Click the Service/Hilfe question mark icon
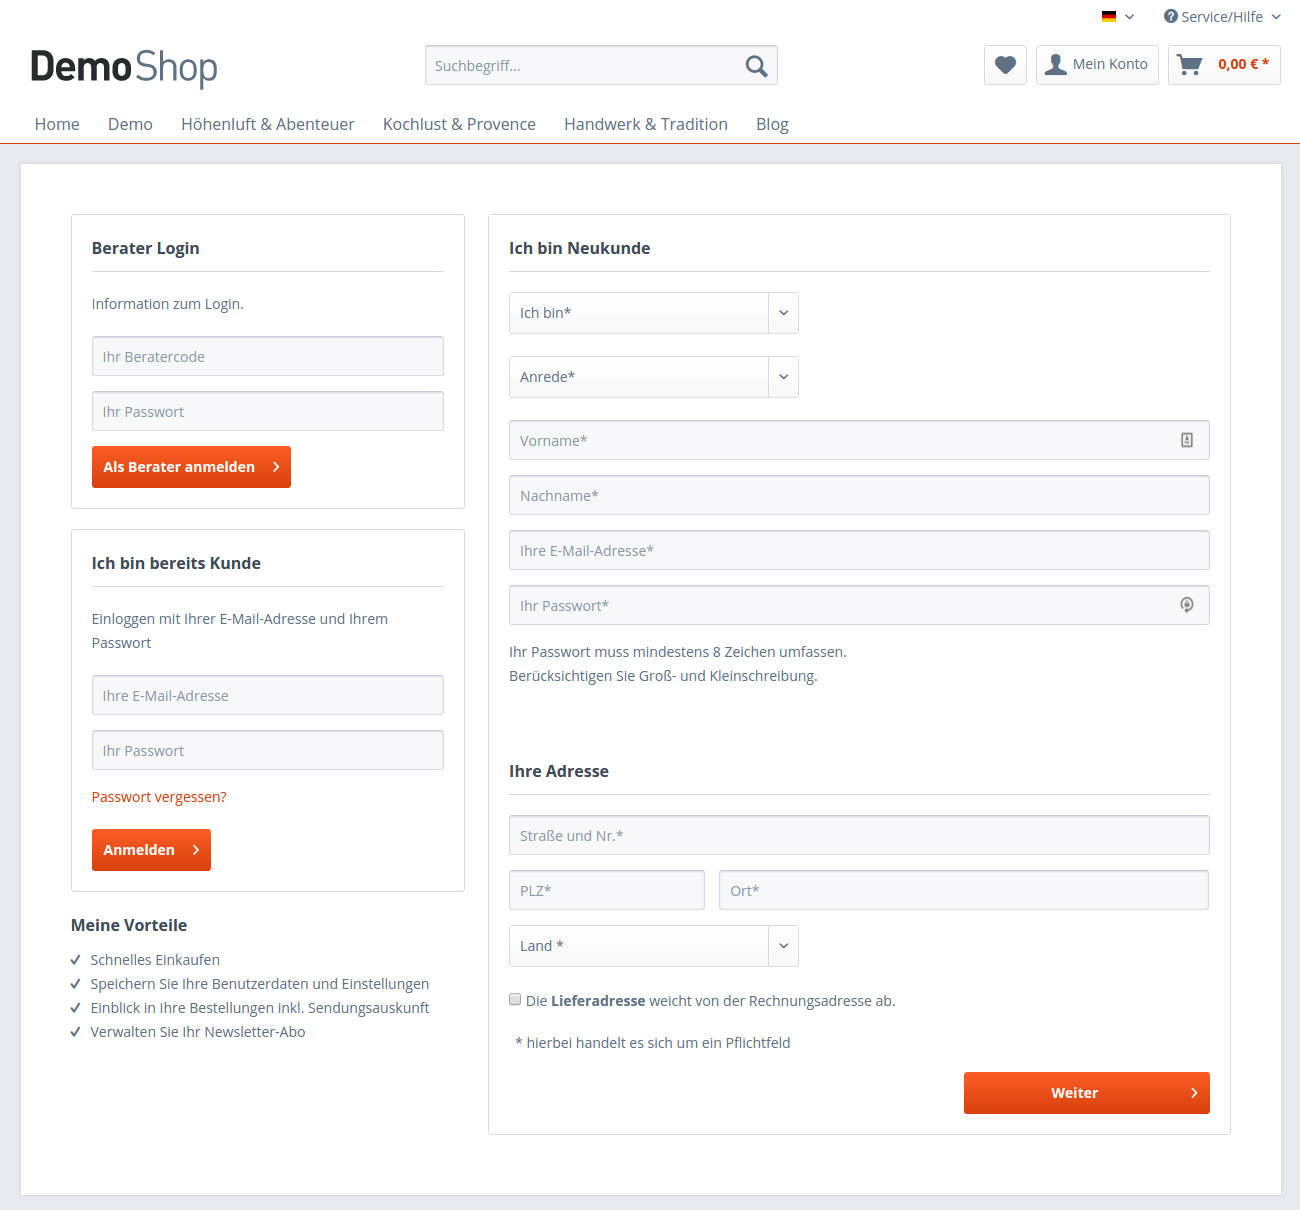This screenshot has width=1300, height=1210. point(1170,16)
